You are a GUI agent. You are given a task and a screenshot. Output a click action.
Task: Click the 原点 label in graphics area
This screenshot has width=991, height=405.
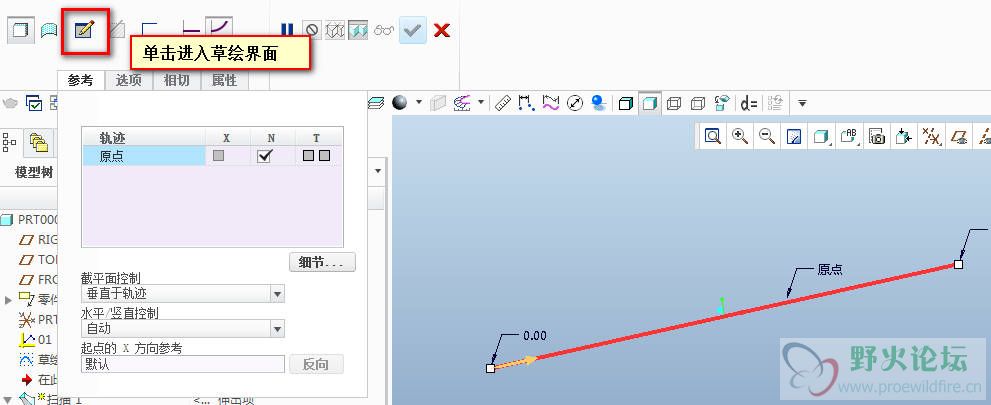point(830,270)
